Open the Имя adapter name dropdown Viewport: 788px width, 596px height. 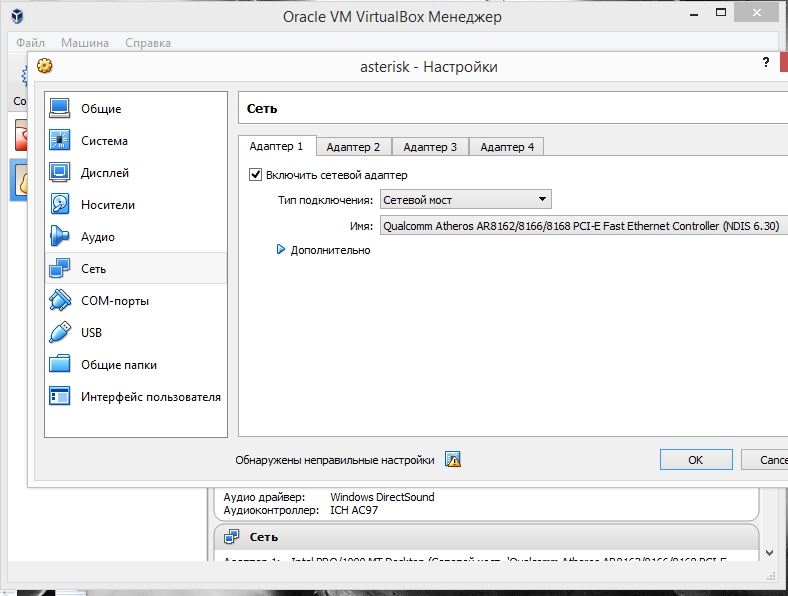point(583,226)
